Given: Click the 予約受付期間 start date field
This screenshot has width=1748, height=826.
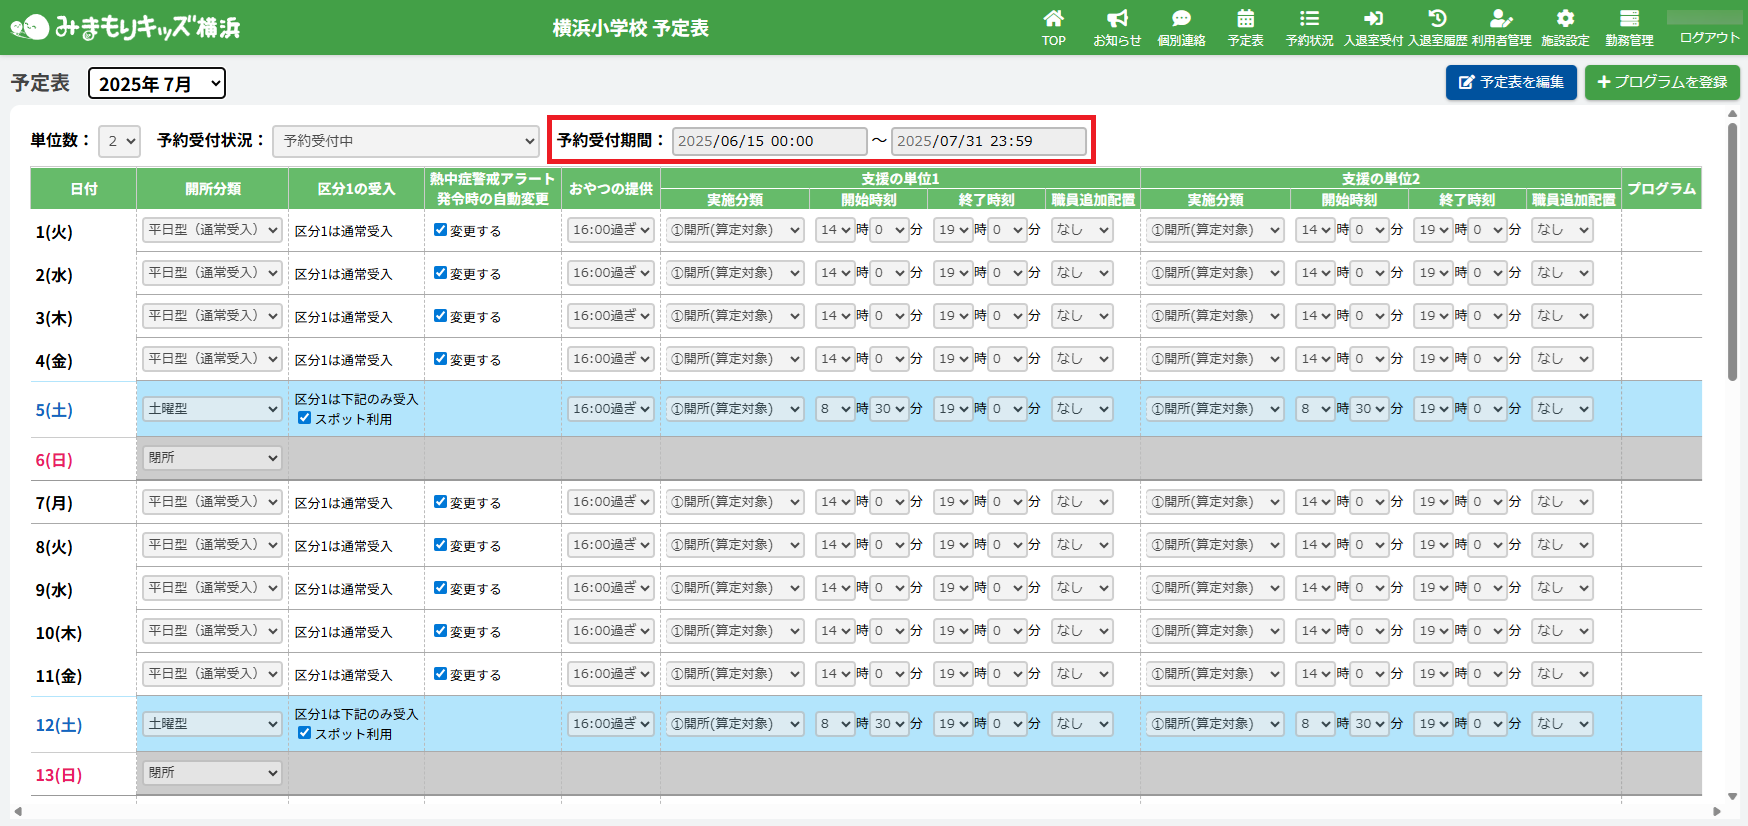Looking at the screenshot, I should click(x=769, y=141).
